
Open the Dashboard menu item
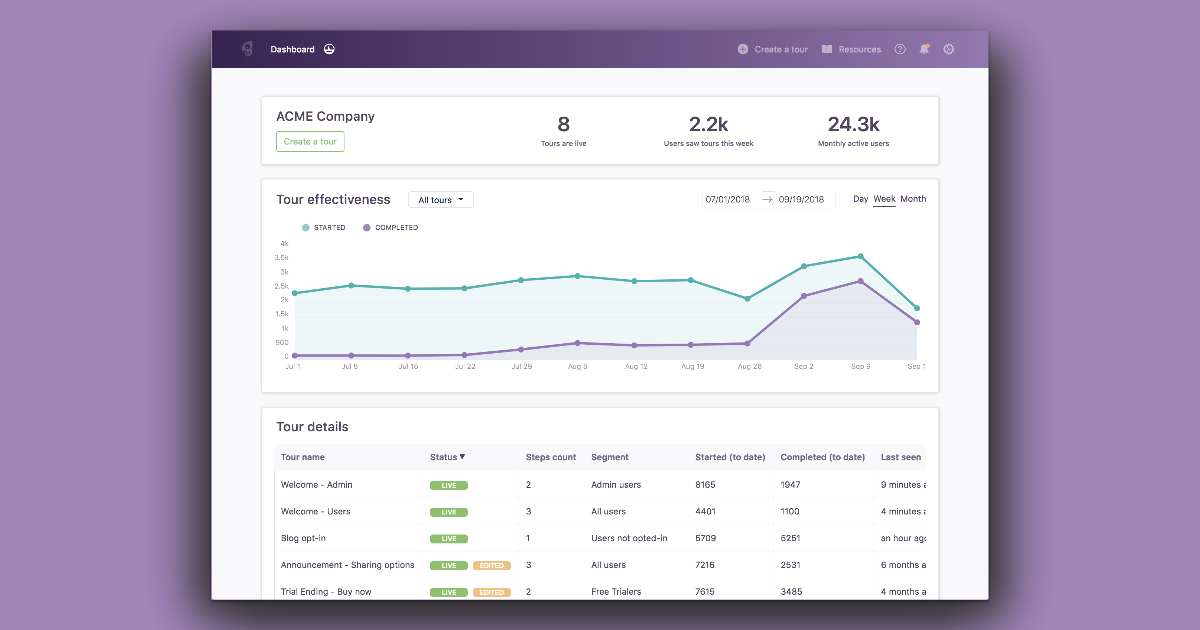tap(292, 49)
